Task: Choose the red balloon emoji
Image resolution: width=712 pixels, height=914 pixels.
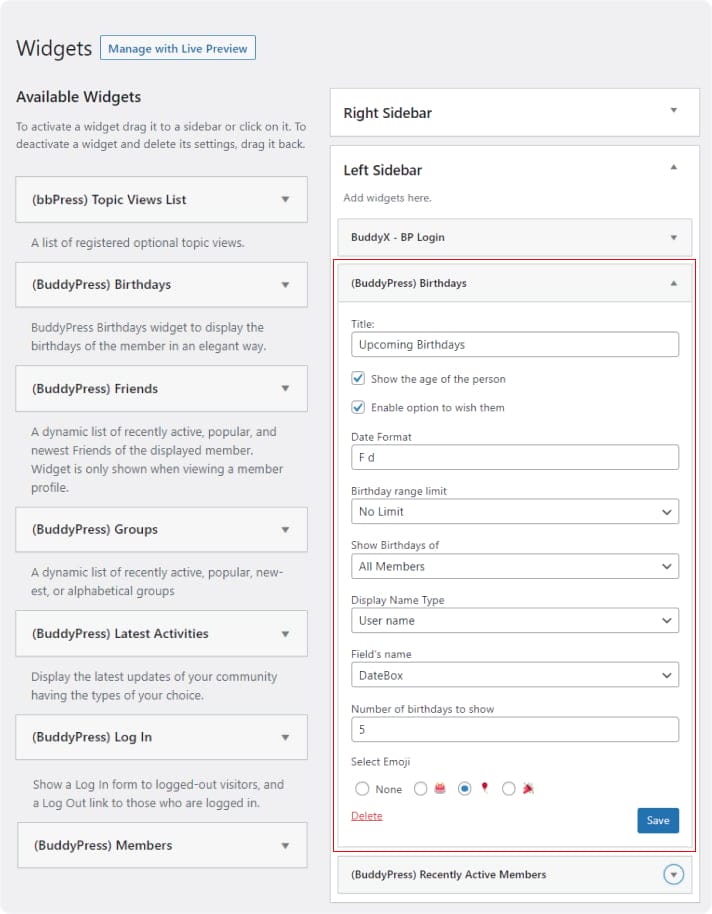Action: tap(465, 789)
